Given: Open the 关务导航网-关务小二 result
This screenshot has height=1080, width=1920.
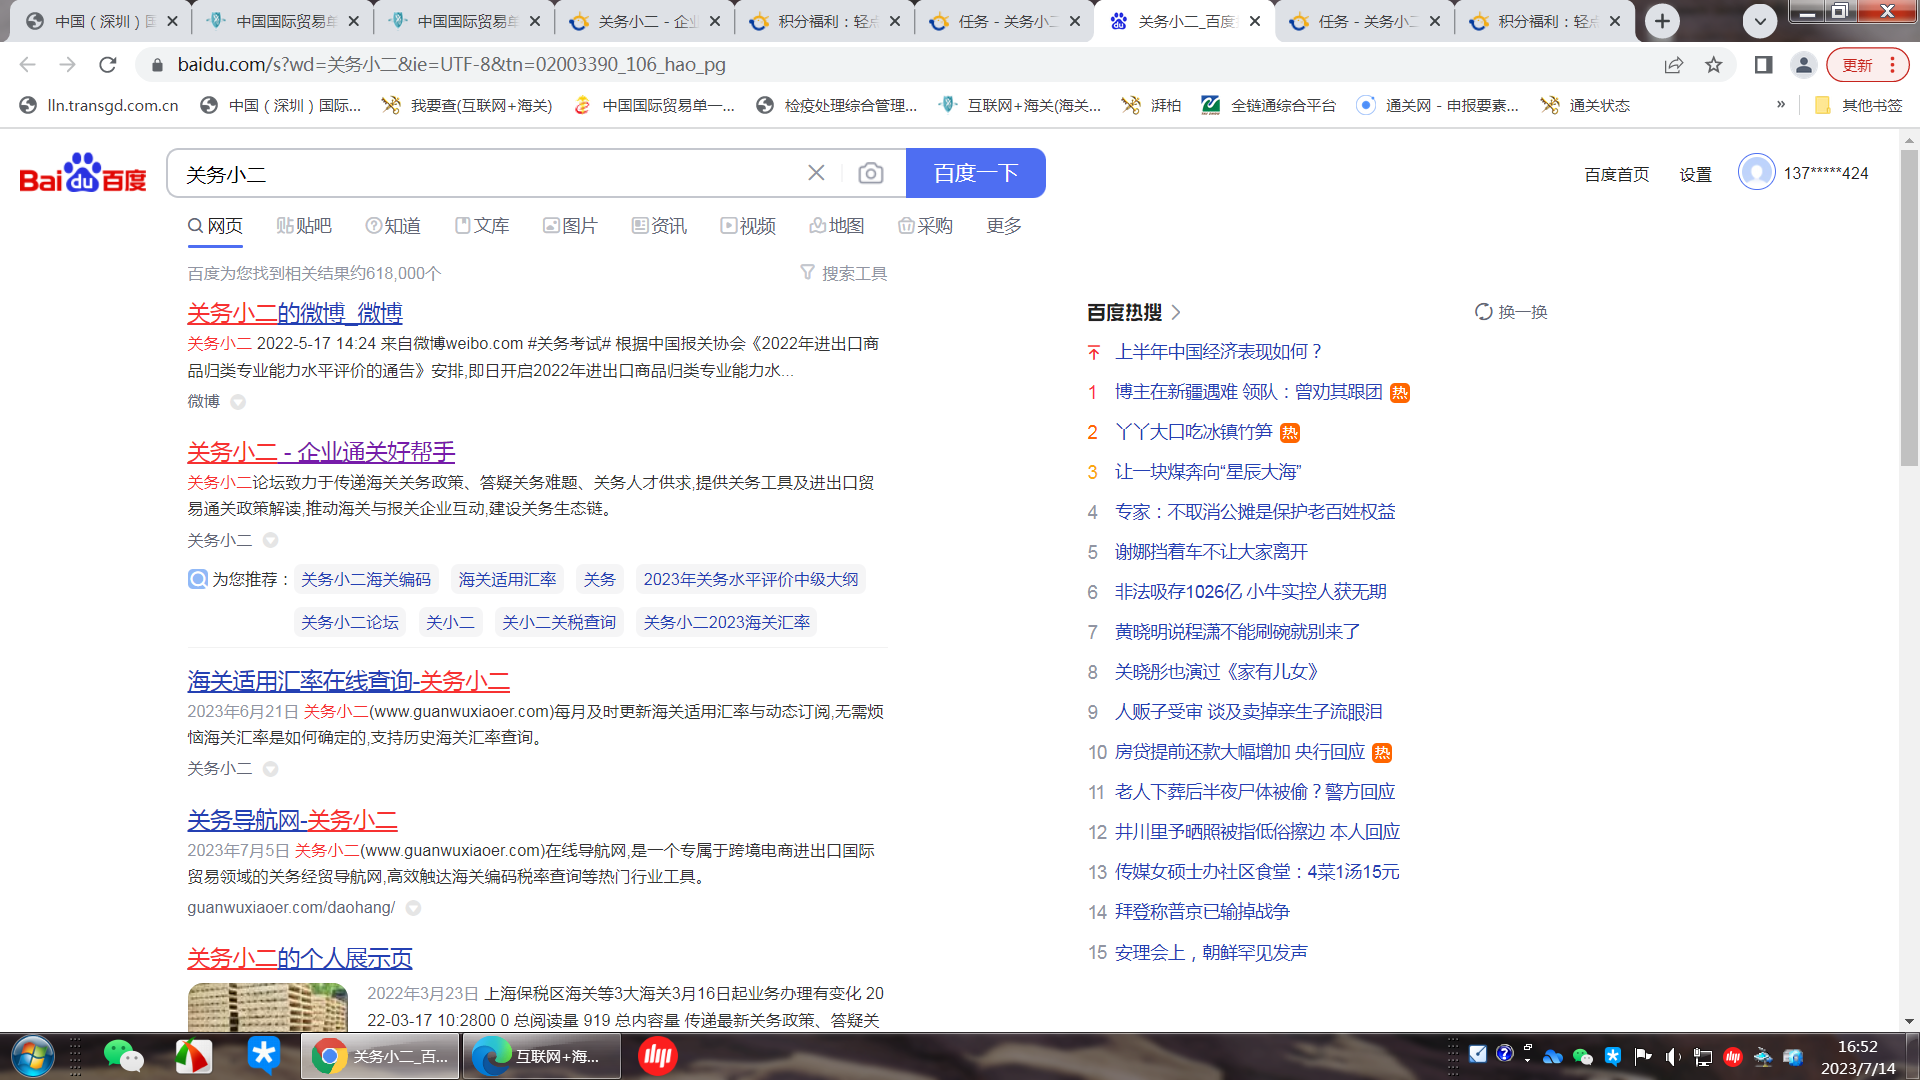Looking at the screenshot, I should coord(292,820).
